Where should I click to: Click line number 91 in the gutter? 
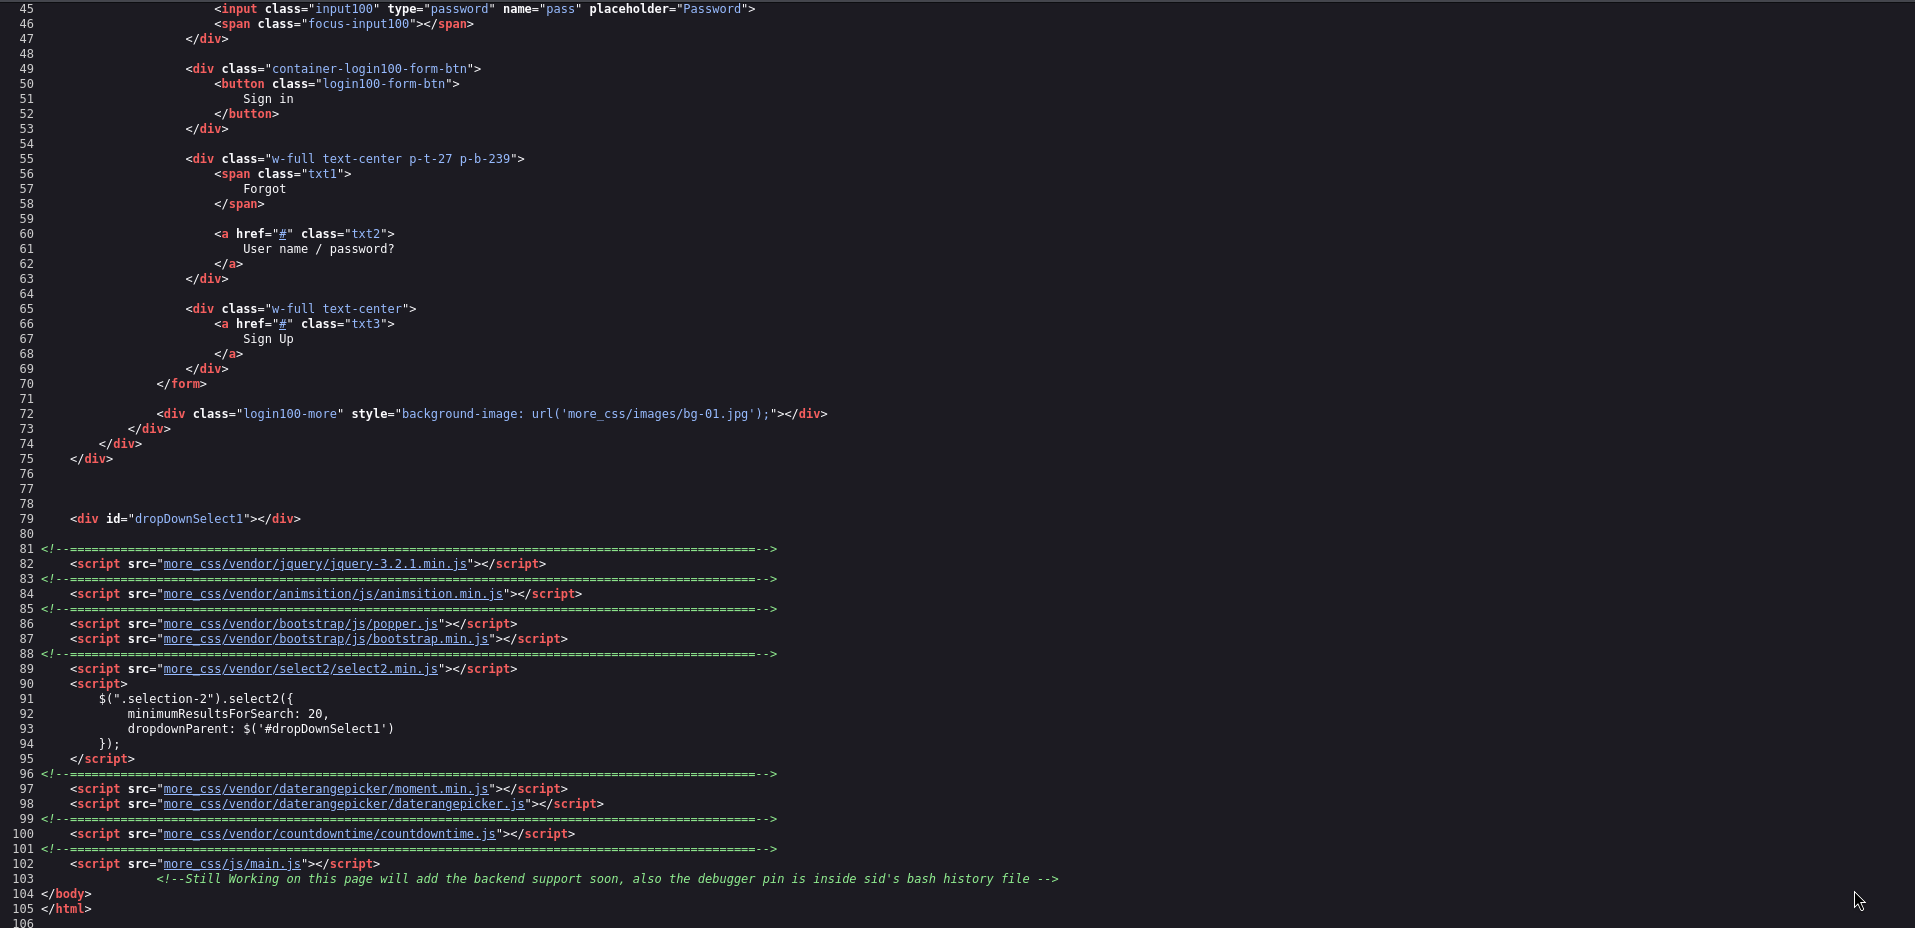tap(26, 699)
